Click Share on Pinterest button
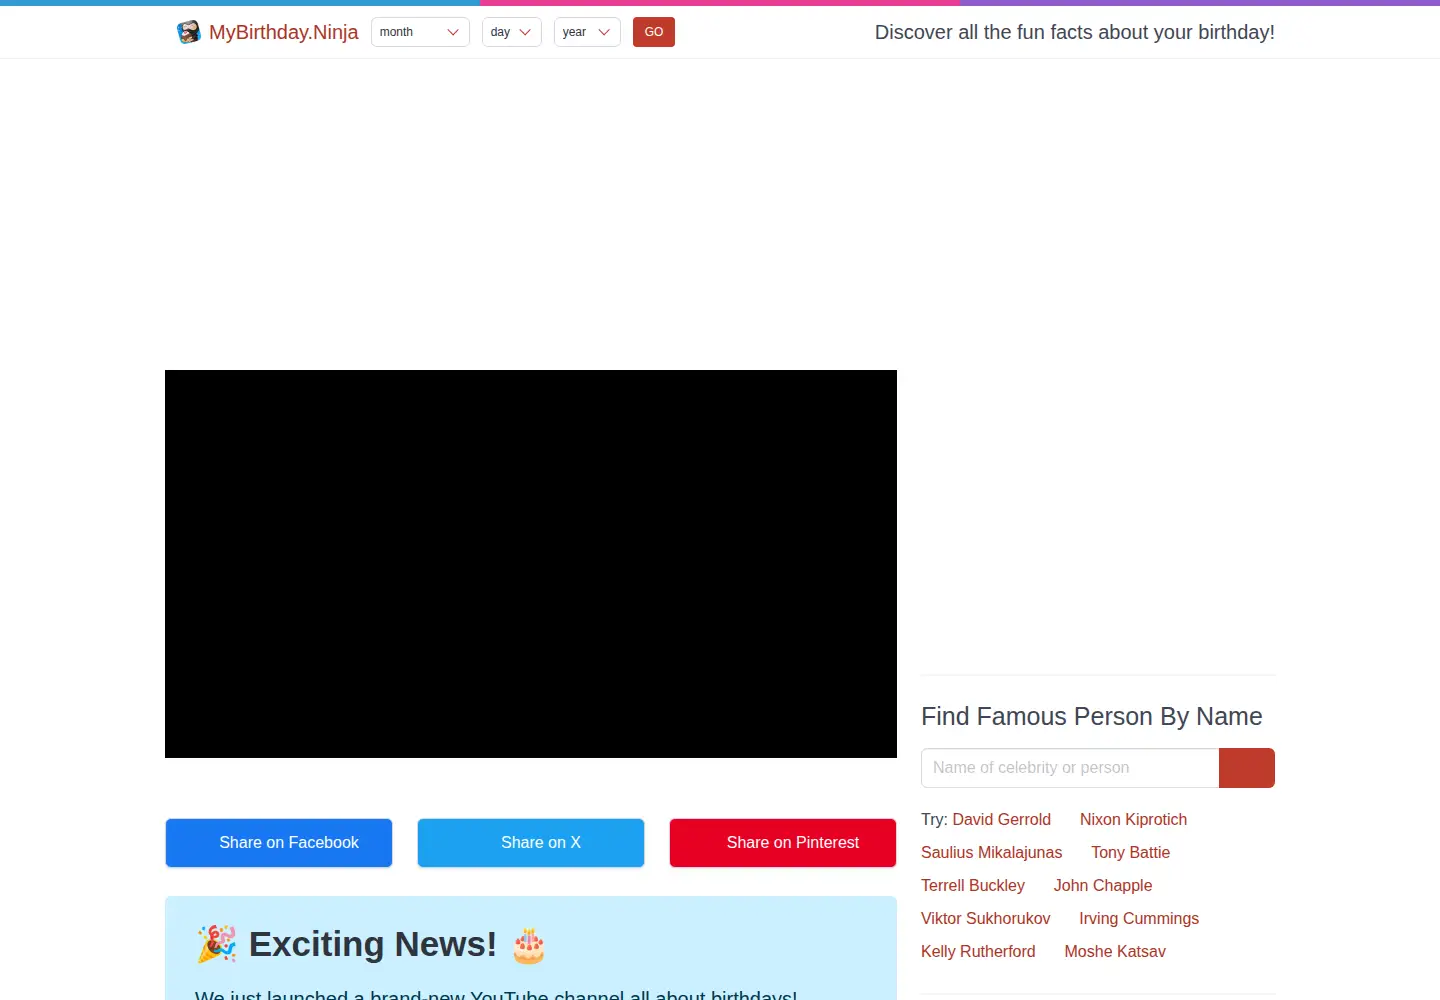The height and width of the screenshot is (1000, 1440). click(783, 843)
